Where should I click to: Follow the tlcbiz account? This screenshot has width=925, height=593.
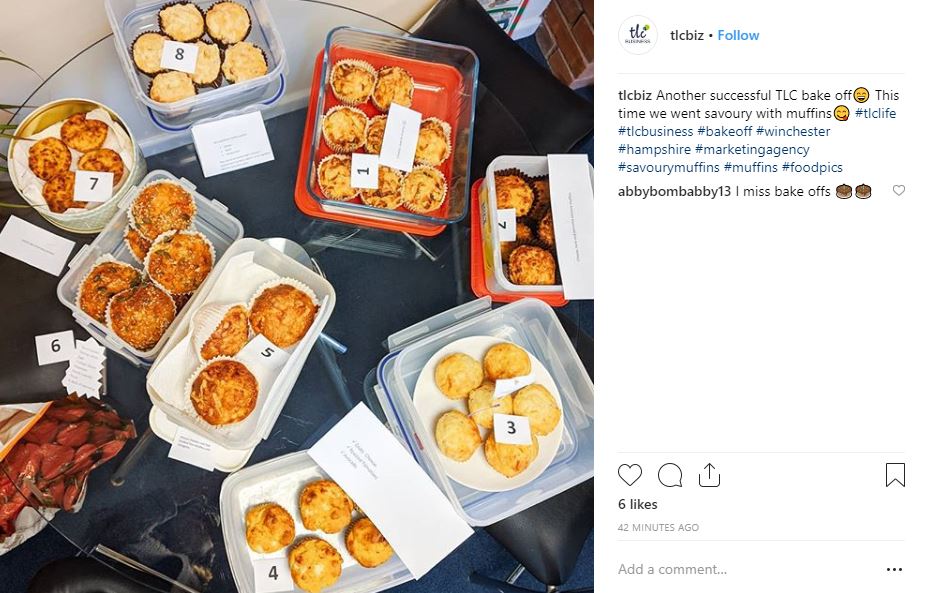tap(738, 35)
